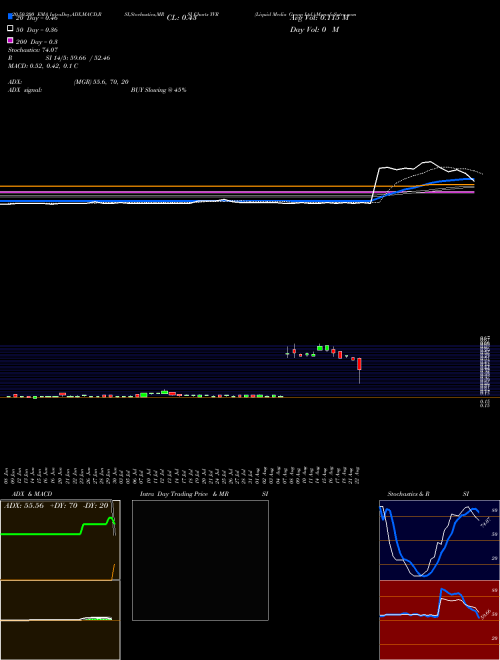Click the 'Intra Day Trading Price & MR' title
The height and width of the screenshot is (660, 500).
[x=184, y=494]
